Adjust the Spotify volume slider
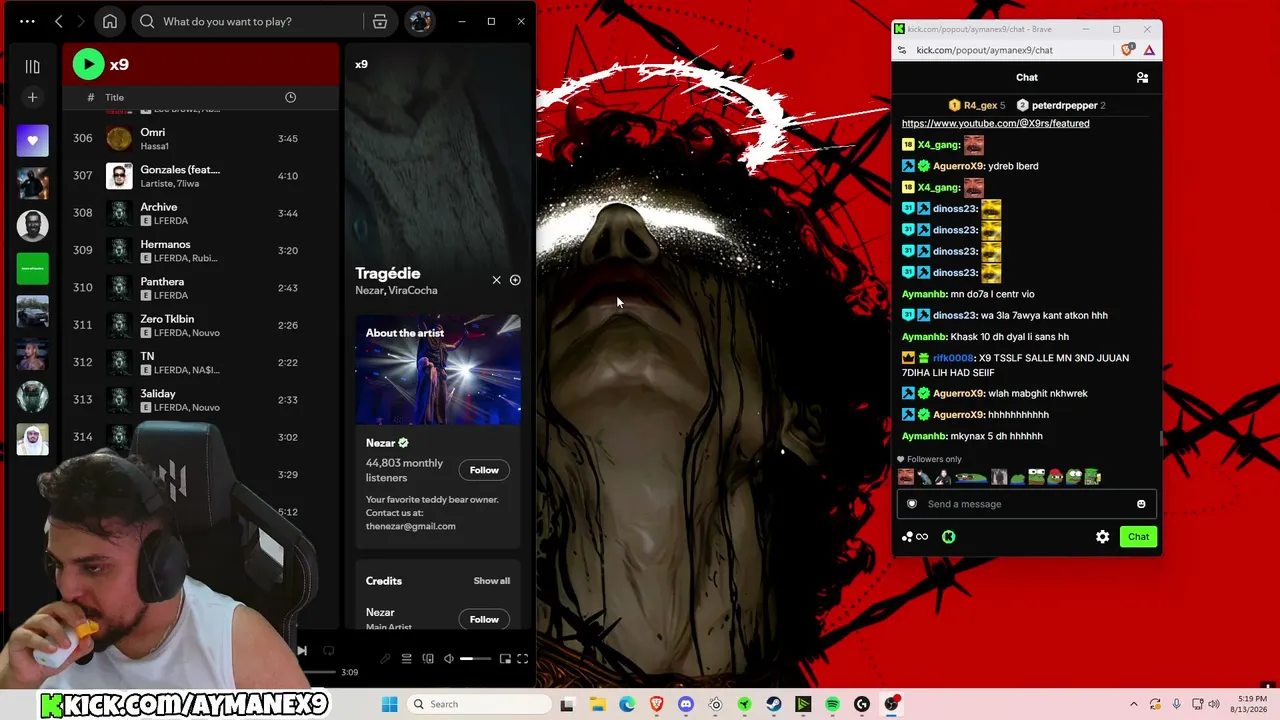Screen dimensions: 1280x720 click(x=475, y=659)
